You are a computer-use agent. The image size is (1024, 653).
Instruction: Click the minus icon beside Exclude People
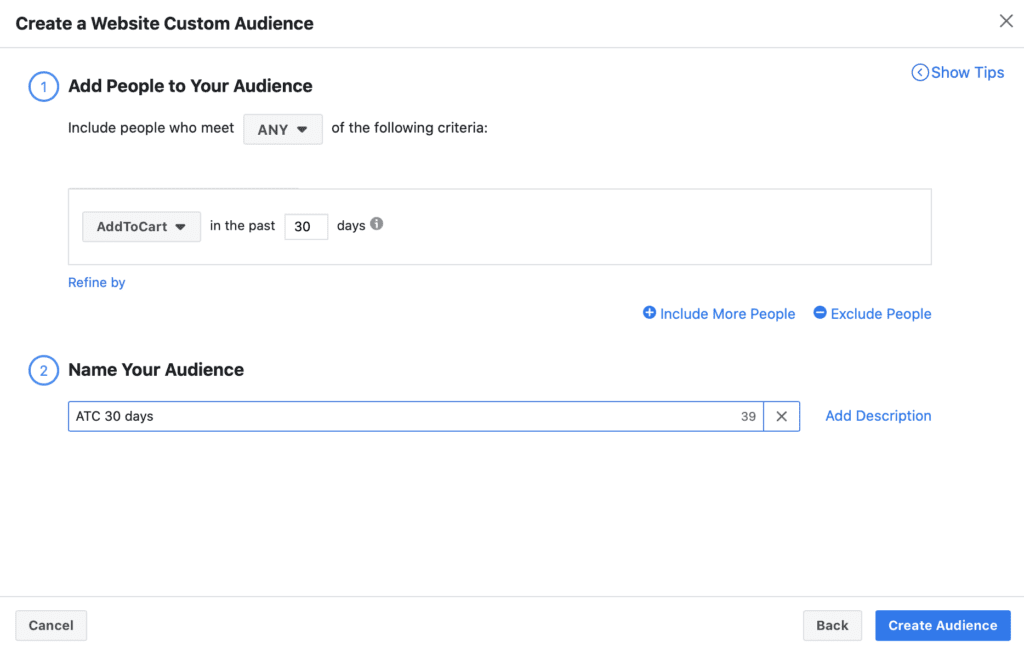tap(819, 313)
